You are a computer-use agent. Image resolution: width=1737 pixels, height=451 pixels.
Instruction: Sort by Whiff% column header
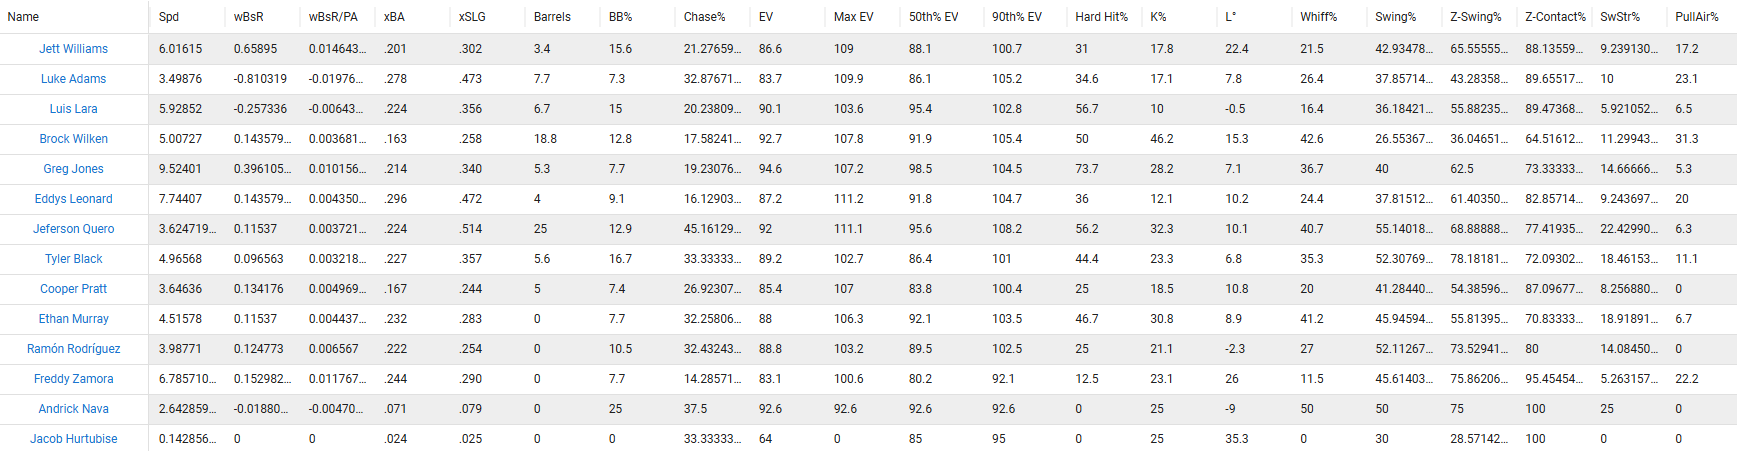[1318, 17]
